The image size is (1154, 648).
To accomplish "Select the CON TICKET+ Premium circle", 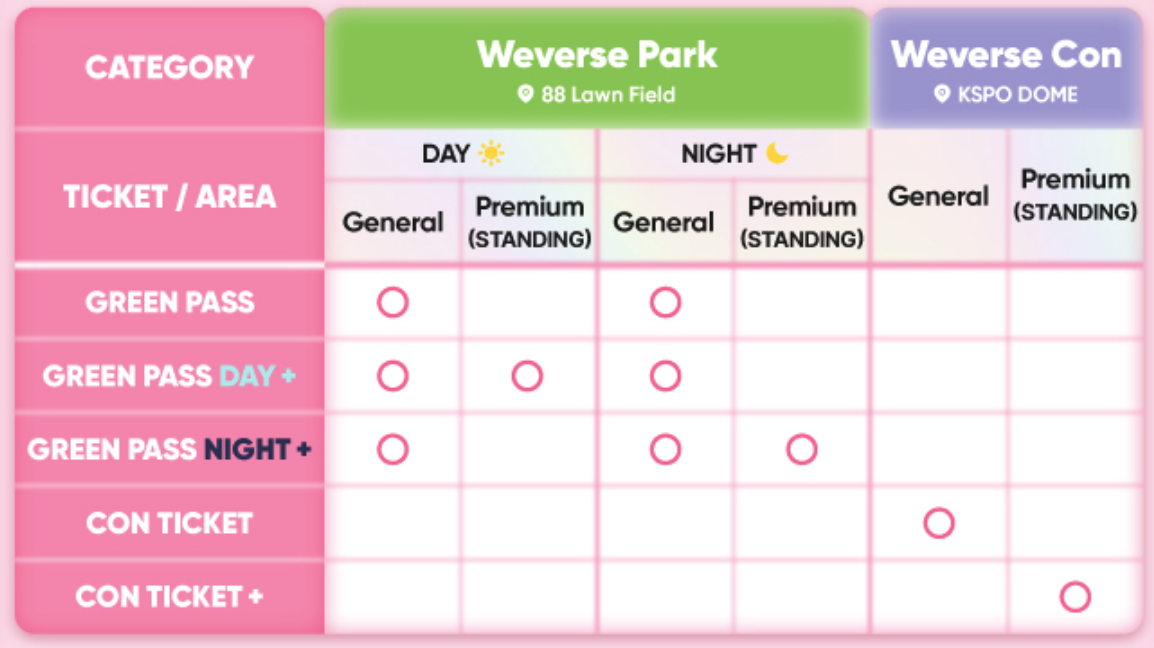I will 1075,597.
